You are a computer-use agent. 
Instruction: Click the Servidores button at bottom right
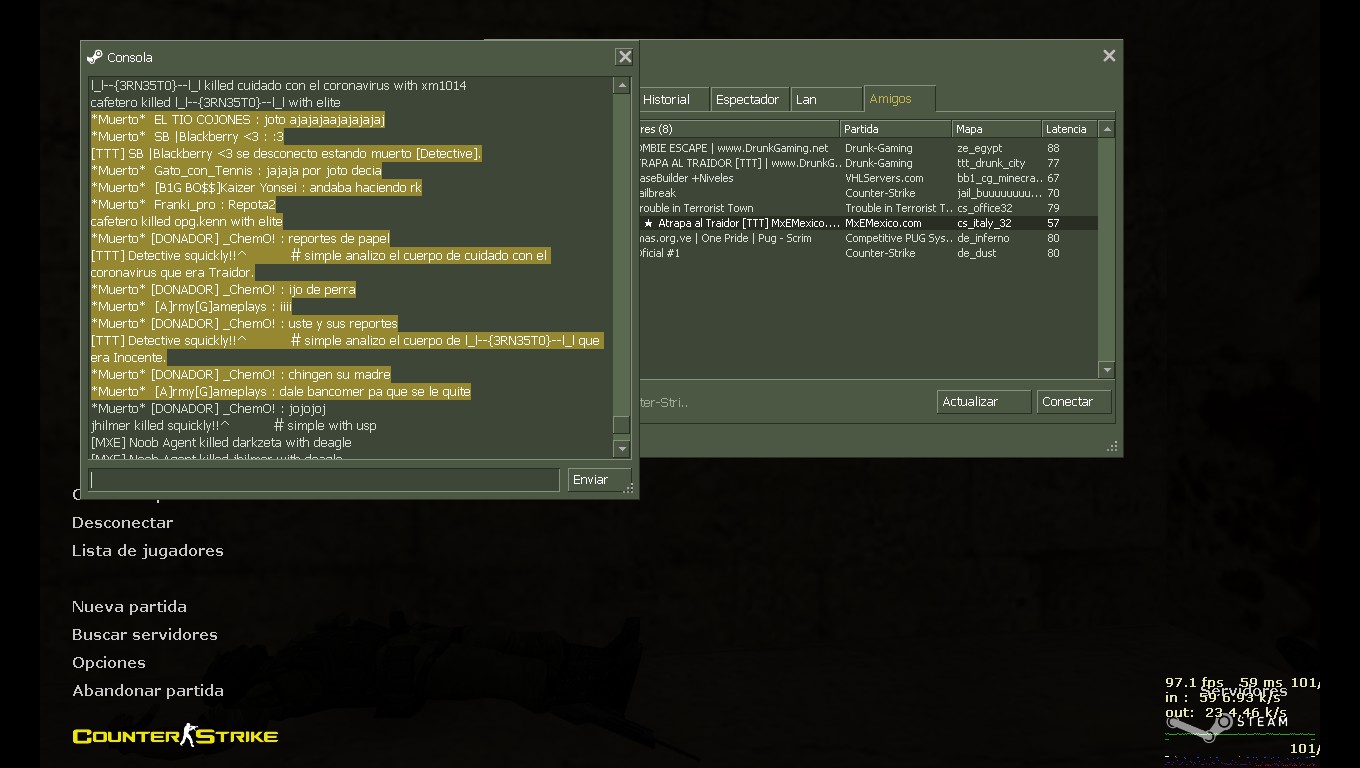click(1243, 691)
